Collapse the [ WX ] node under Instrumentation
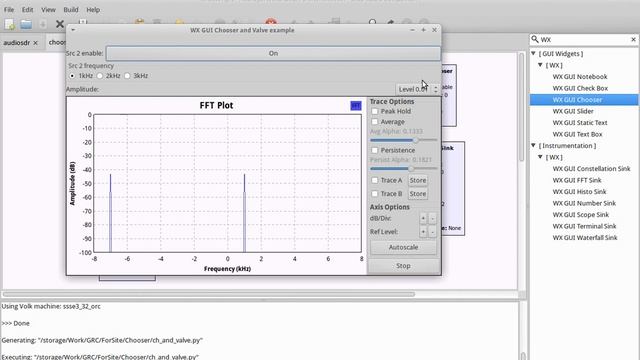The image size is (640, 360). click(x=540, y=157)
